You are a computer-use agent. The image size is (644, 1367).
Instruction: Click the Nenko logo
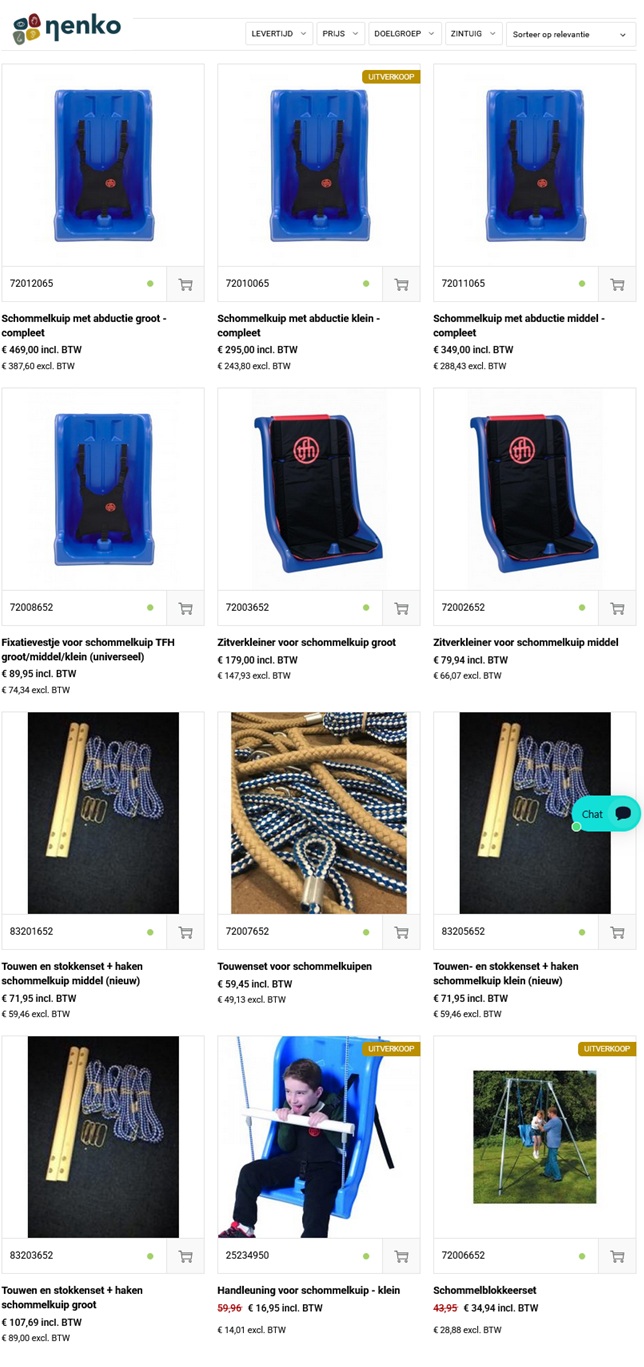pyautogui.click(x=66, y=28)
